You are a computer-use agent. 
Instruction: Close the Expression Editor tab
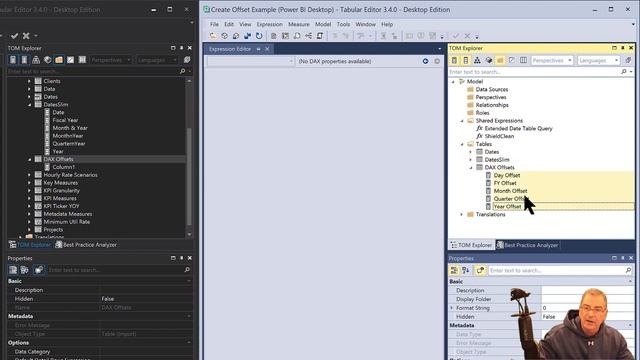(267, 49)
